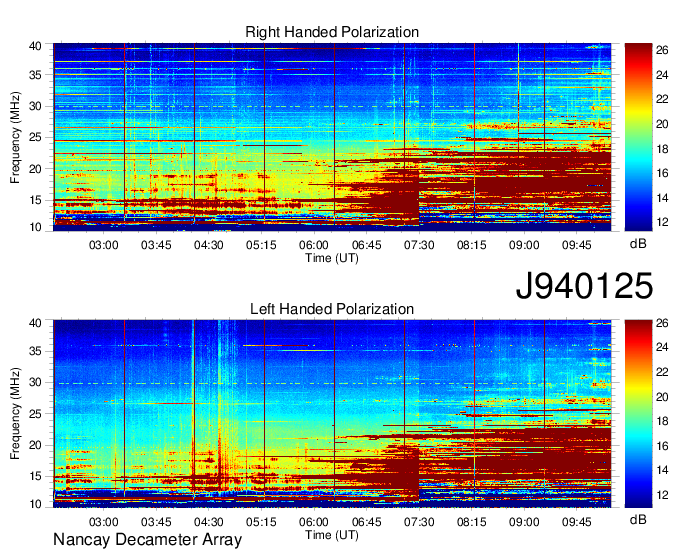The image size is (680, 552).
Task: Click the '20' frequency tick of Right Handed plot
Action: coord(35,169)
